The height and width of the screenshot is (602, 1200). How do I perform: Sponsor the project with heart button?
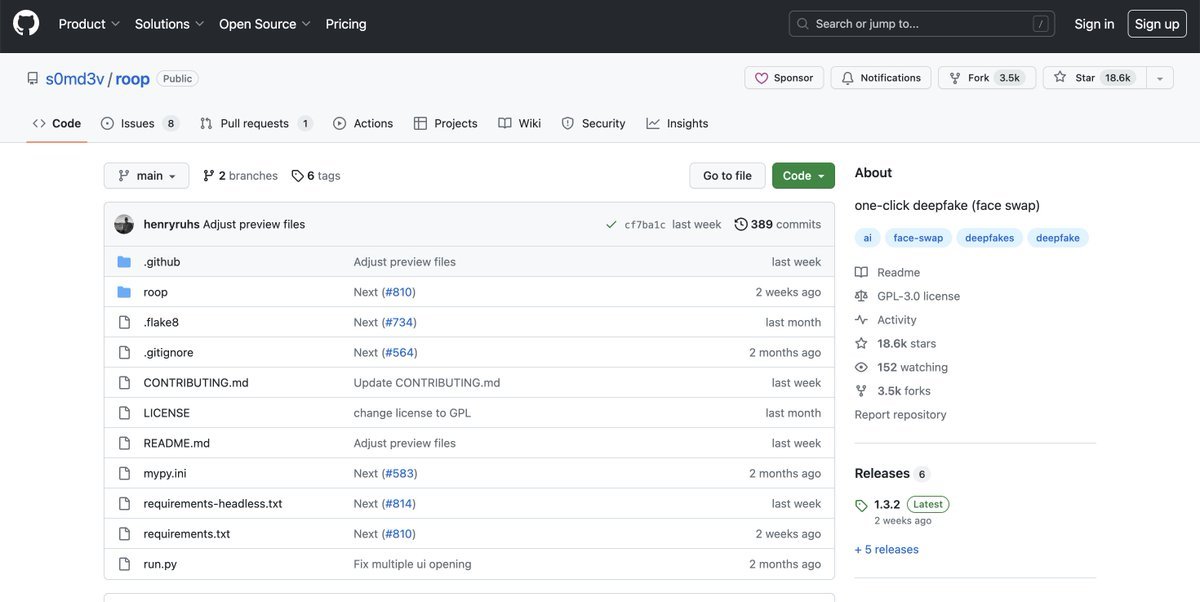pos(784,78)
